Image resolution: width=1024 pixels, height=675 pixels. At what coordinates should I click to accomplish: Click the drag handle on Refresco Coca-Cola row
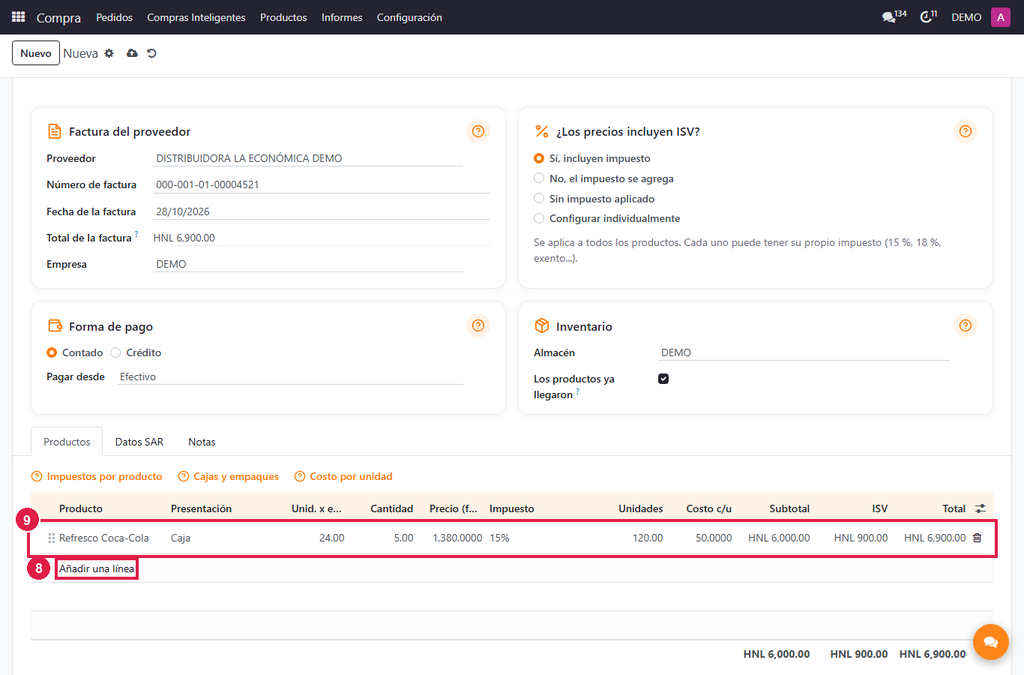coord(51,538)
